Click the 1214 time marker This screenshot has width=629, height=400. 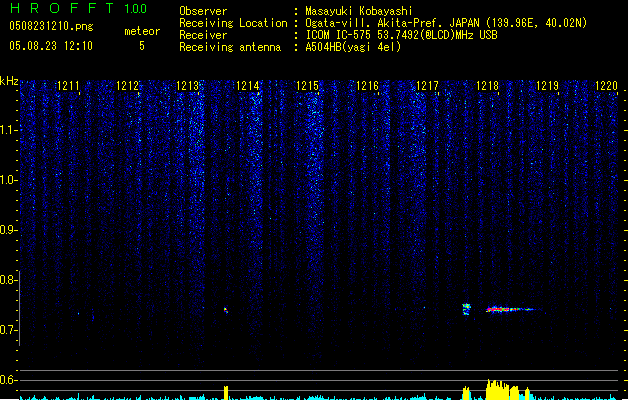coord(248,86)
